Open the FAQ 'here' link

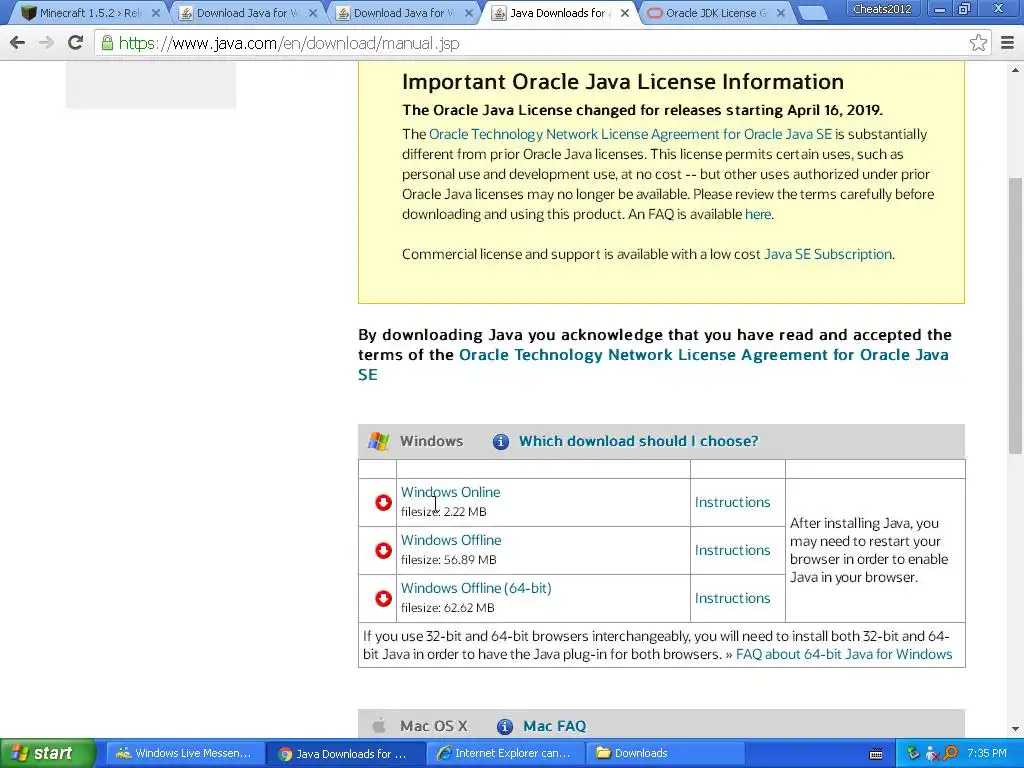click(x=758, y=214)
